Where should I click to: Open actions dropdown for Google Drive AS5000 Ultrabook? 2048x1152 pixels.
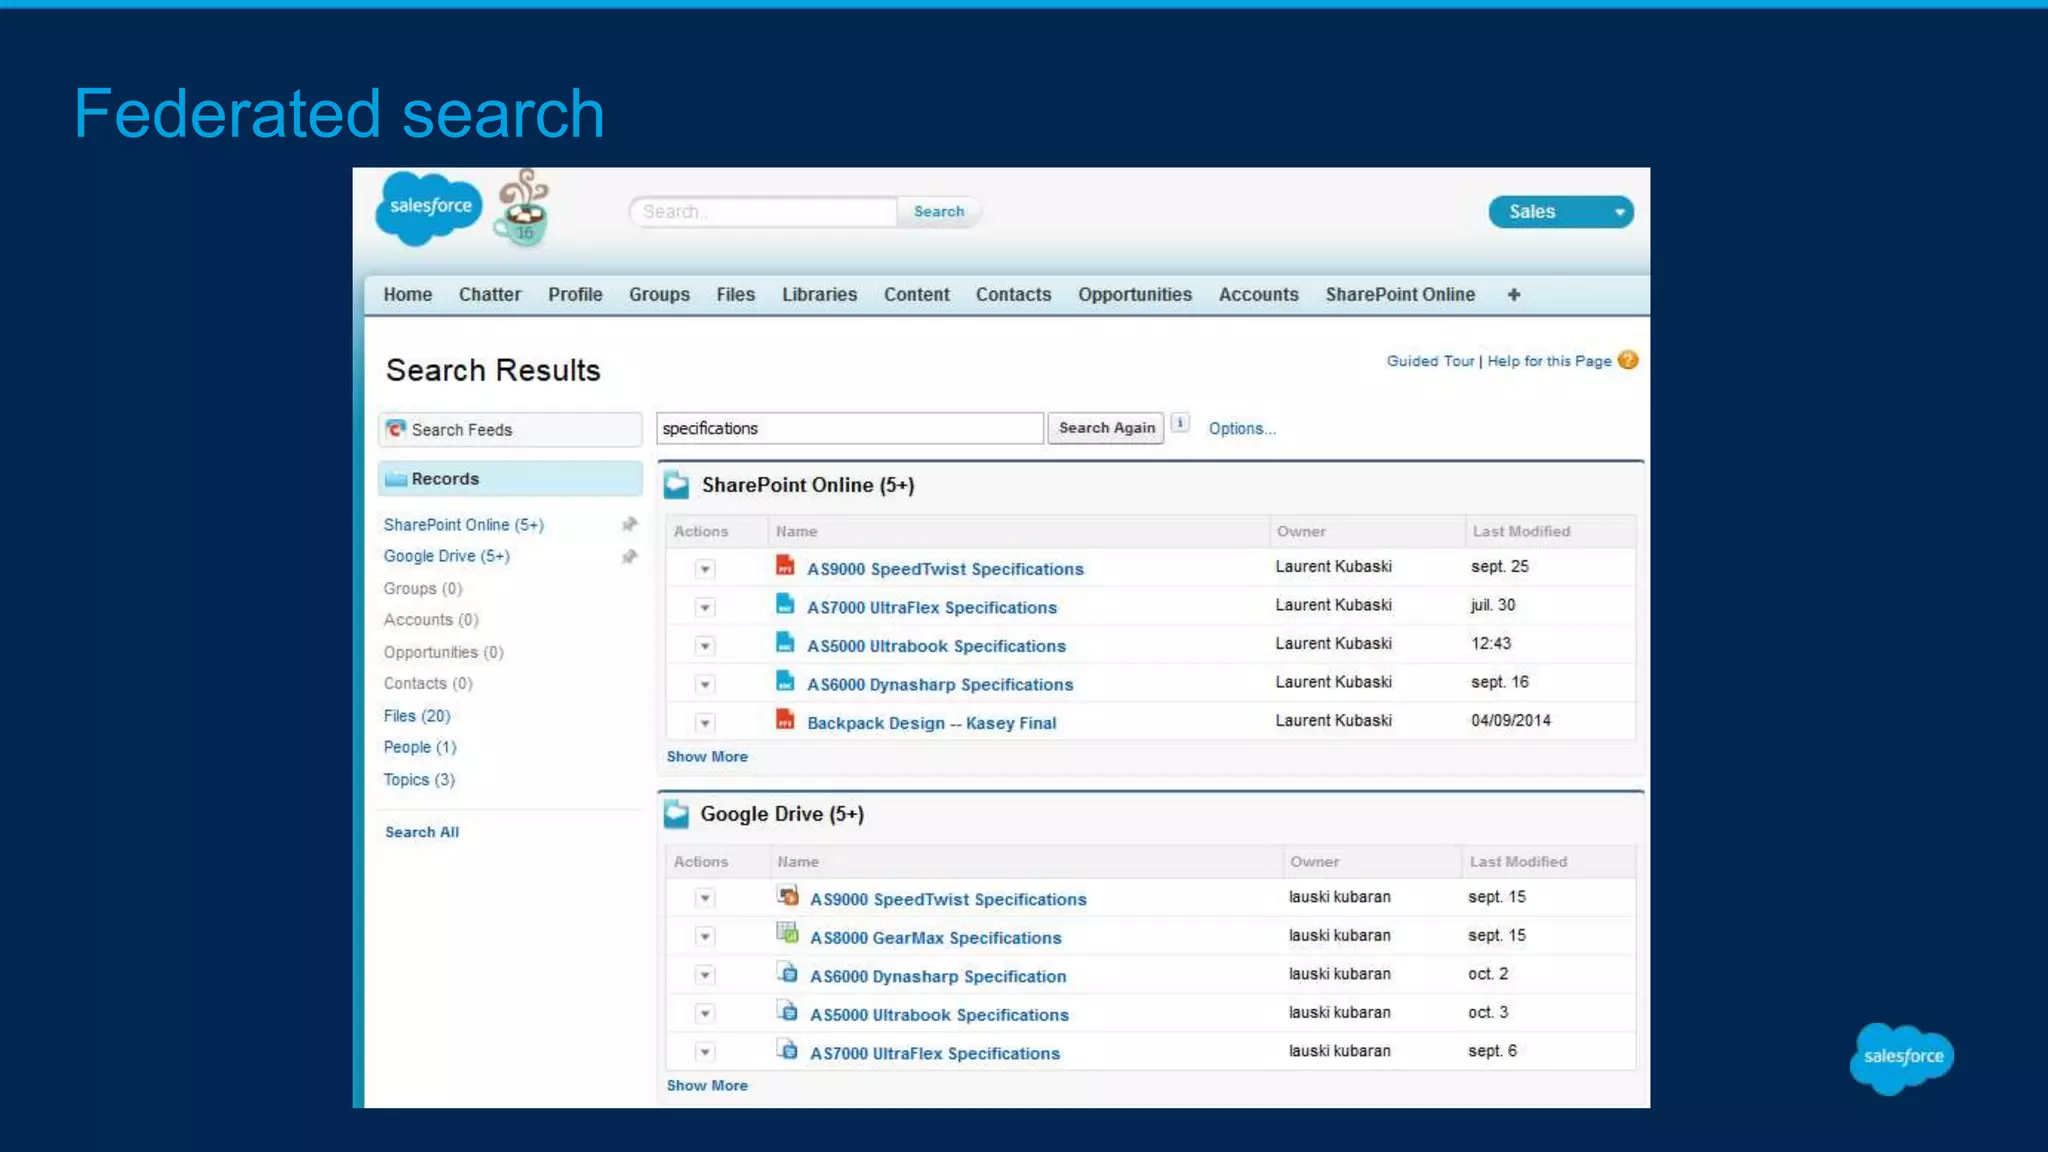click(x=705, y=1014)
